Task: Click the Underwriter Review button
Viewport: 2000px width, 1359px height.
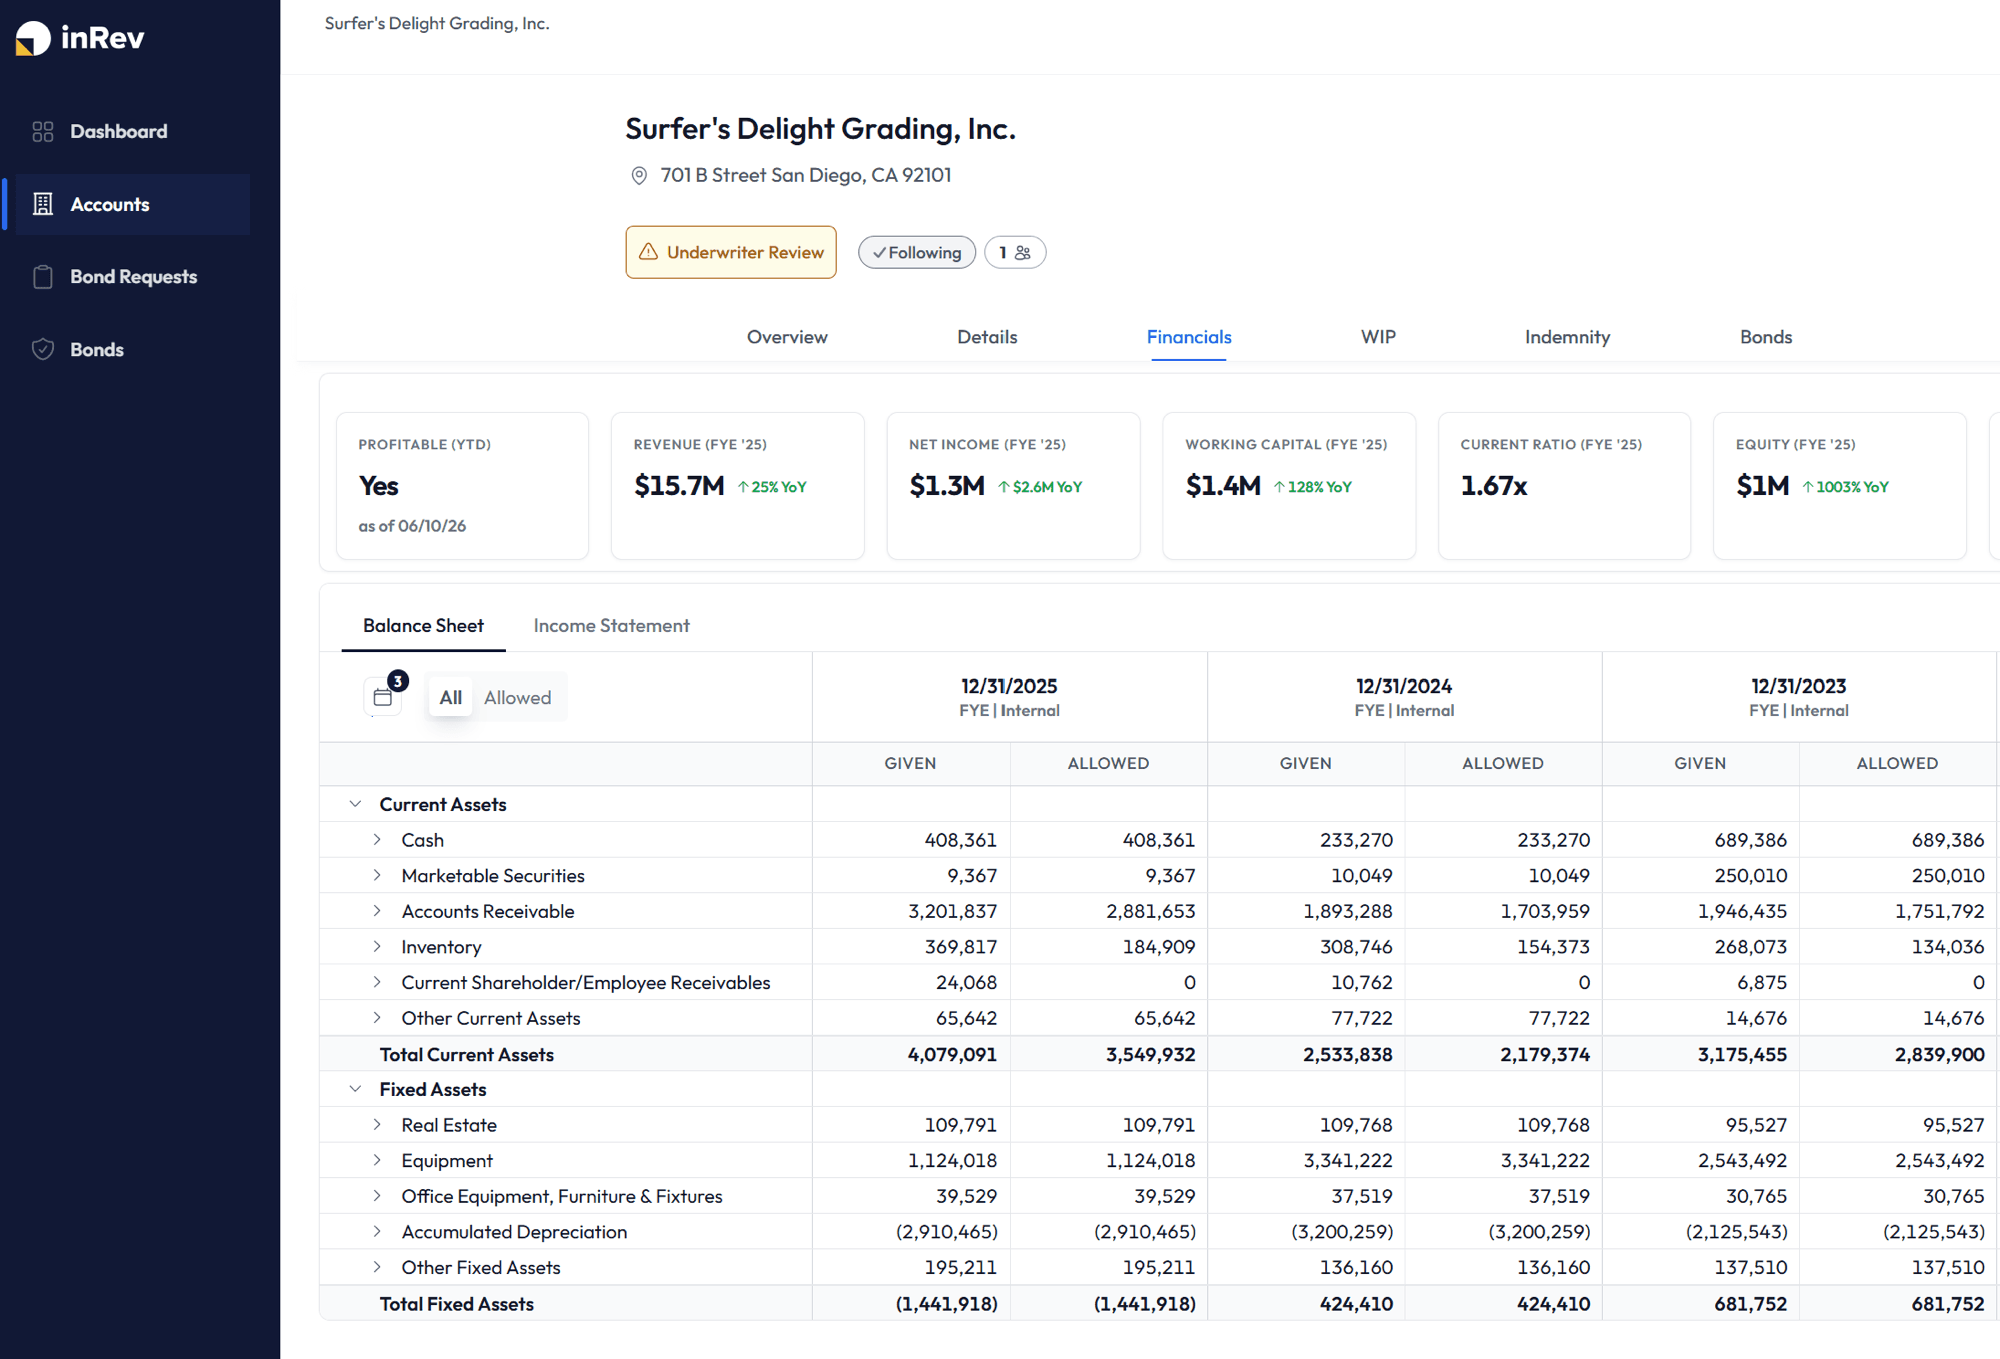Action: (x=731, y=252)
